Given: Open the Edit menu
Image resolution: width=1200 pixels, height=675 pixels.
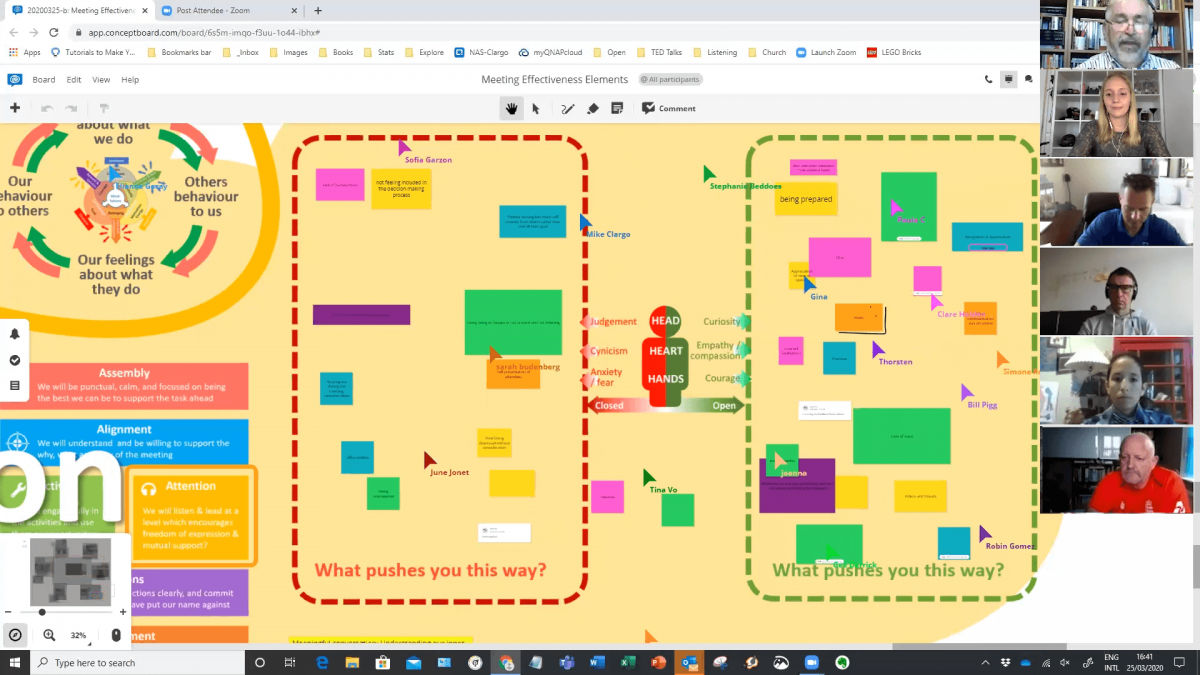Looking at the screenshot, I should pyautogui.click(x=74, y=80).
